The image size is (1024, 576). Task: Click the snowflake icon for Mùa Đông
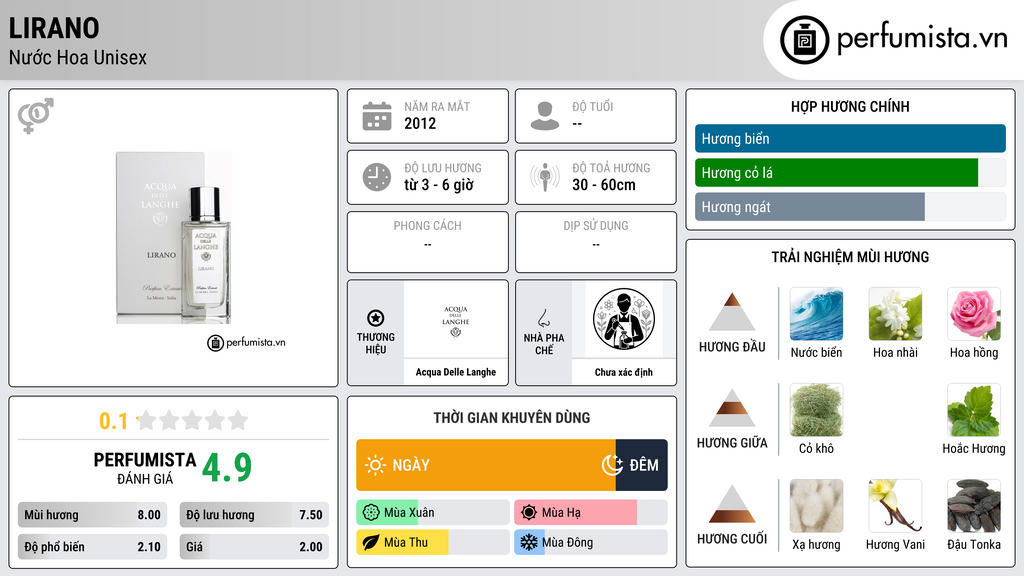tap(529, 542)
